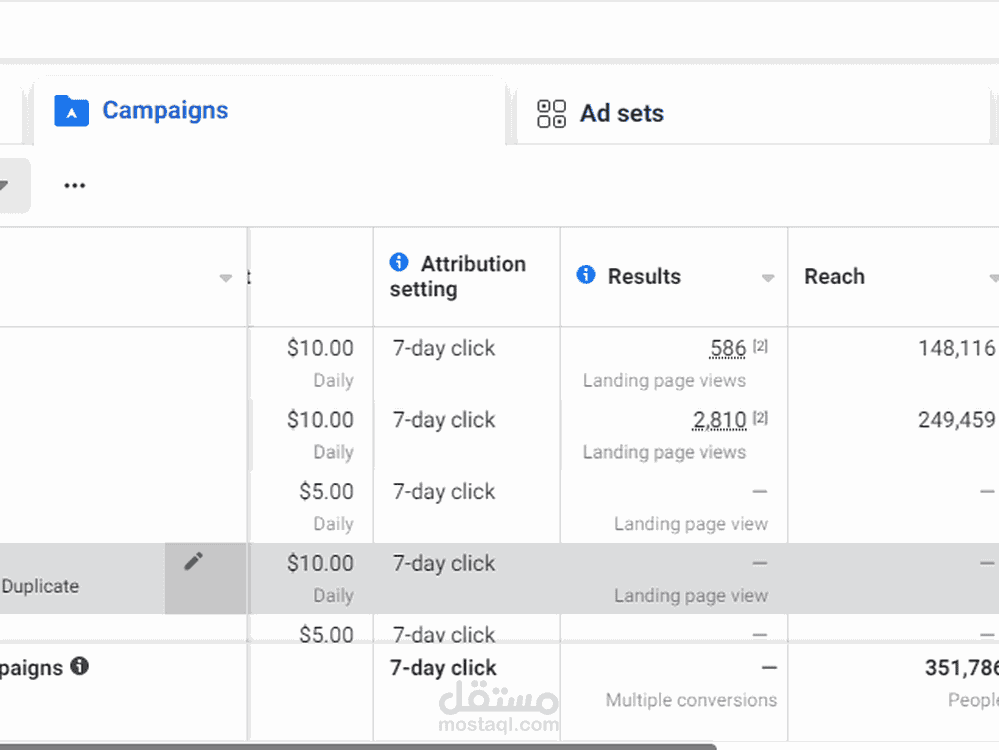
Task: Switch to the Ad sets tab
Action: tap(621, 114)
